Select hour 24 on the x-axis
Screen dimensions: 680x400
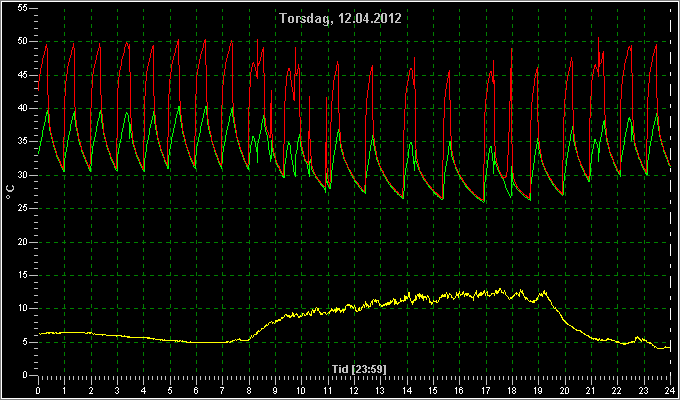[670, 390]
